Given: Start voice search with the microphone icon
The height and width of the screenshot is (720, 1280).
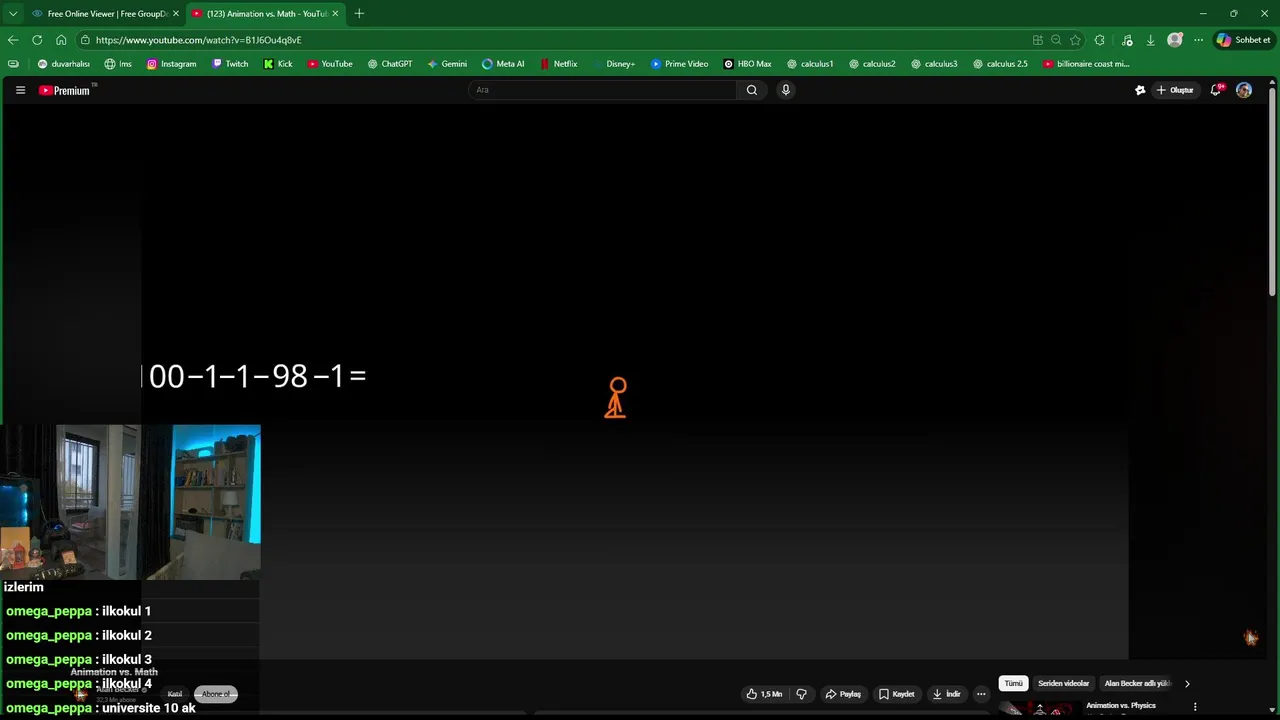Looking at the screenshot, I should [x=786, y=90].
